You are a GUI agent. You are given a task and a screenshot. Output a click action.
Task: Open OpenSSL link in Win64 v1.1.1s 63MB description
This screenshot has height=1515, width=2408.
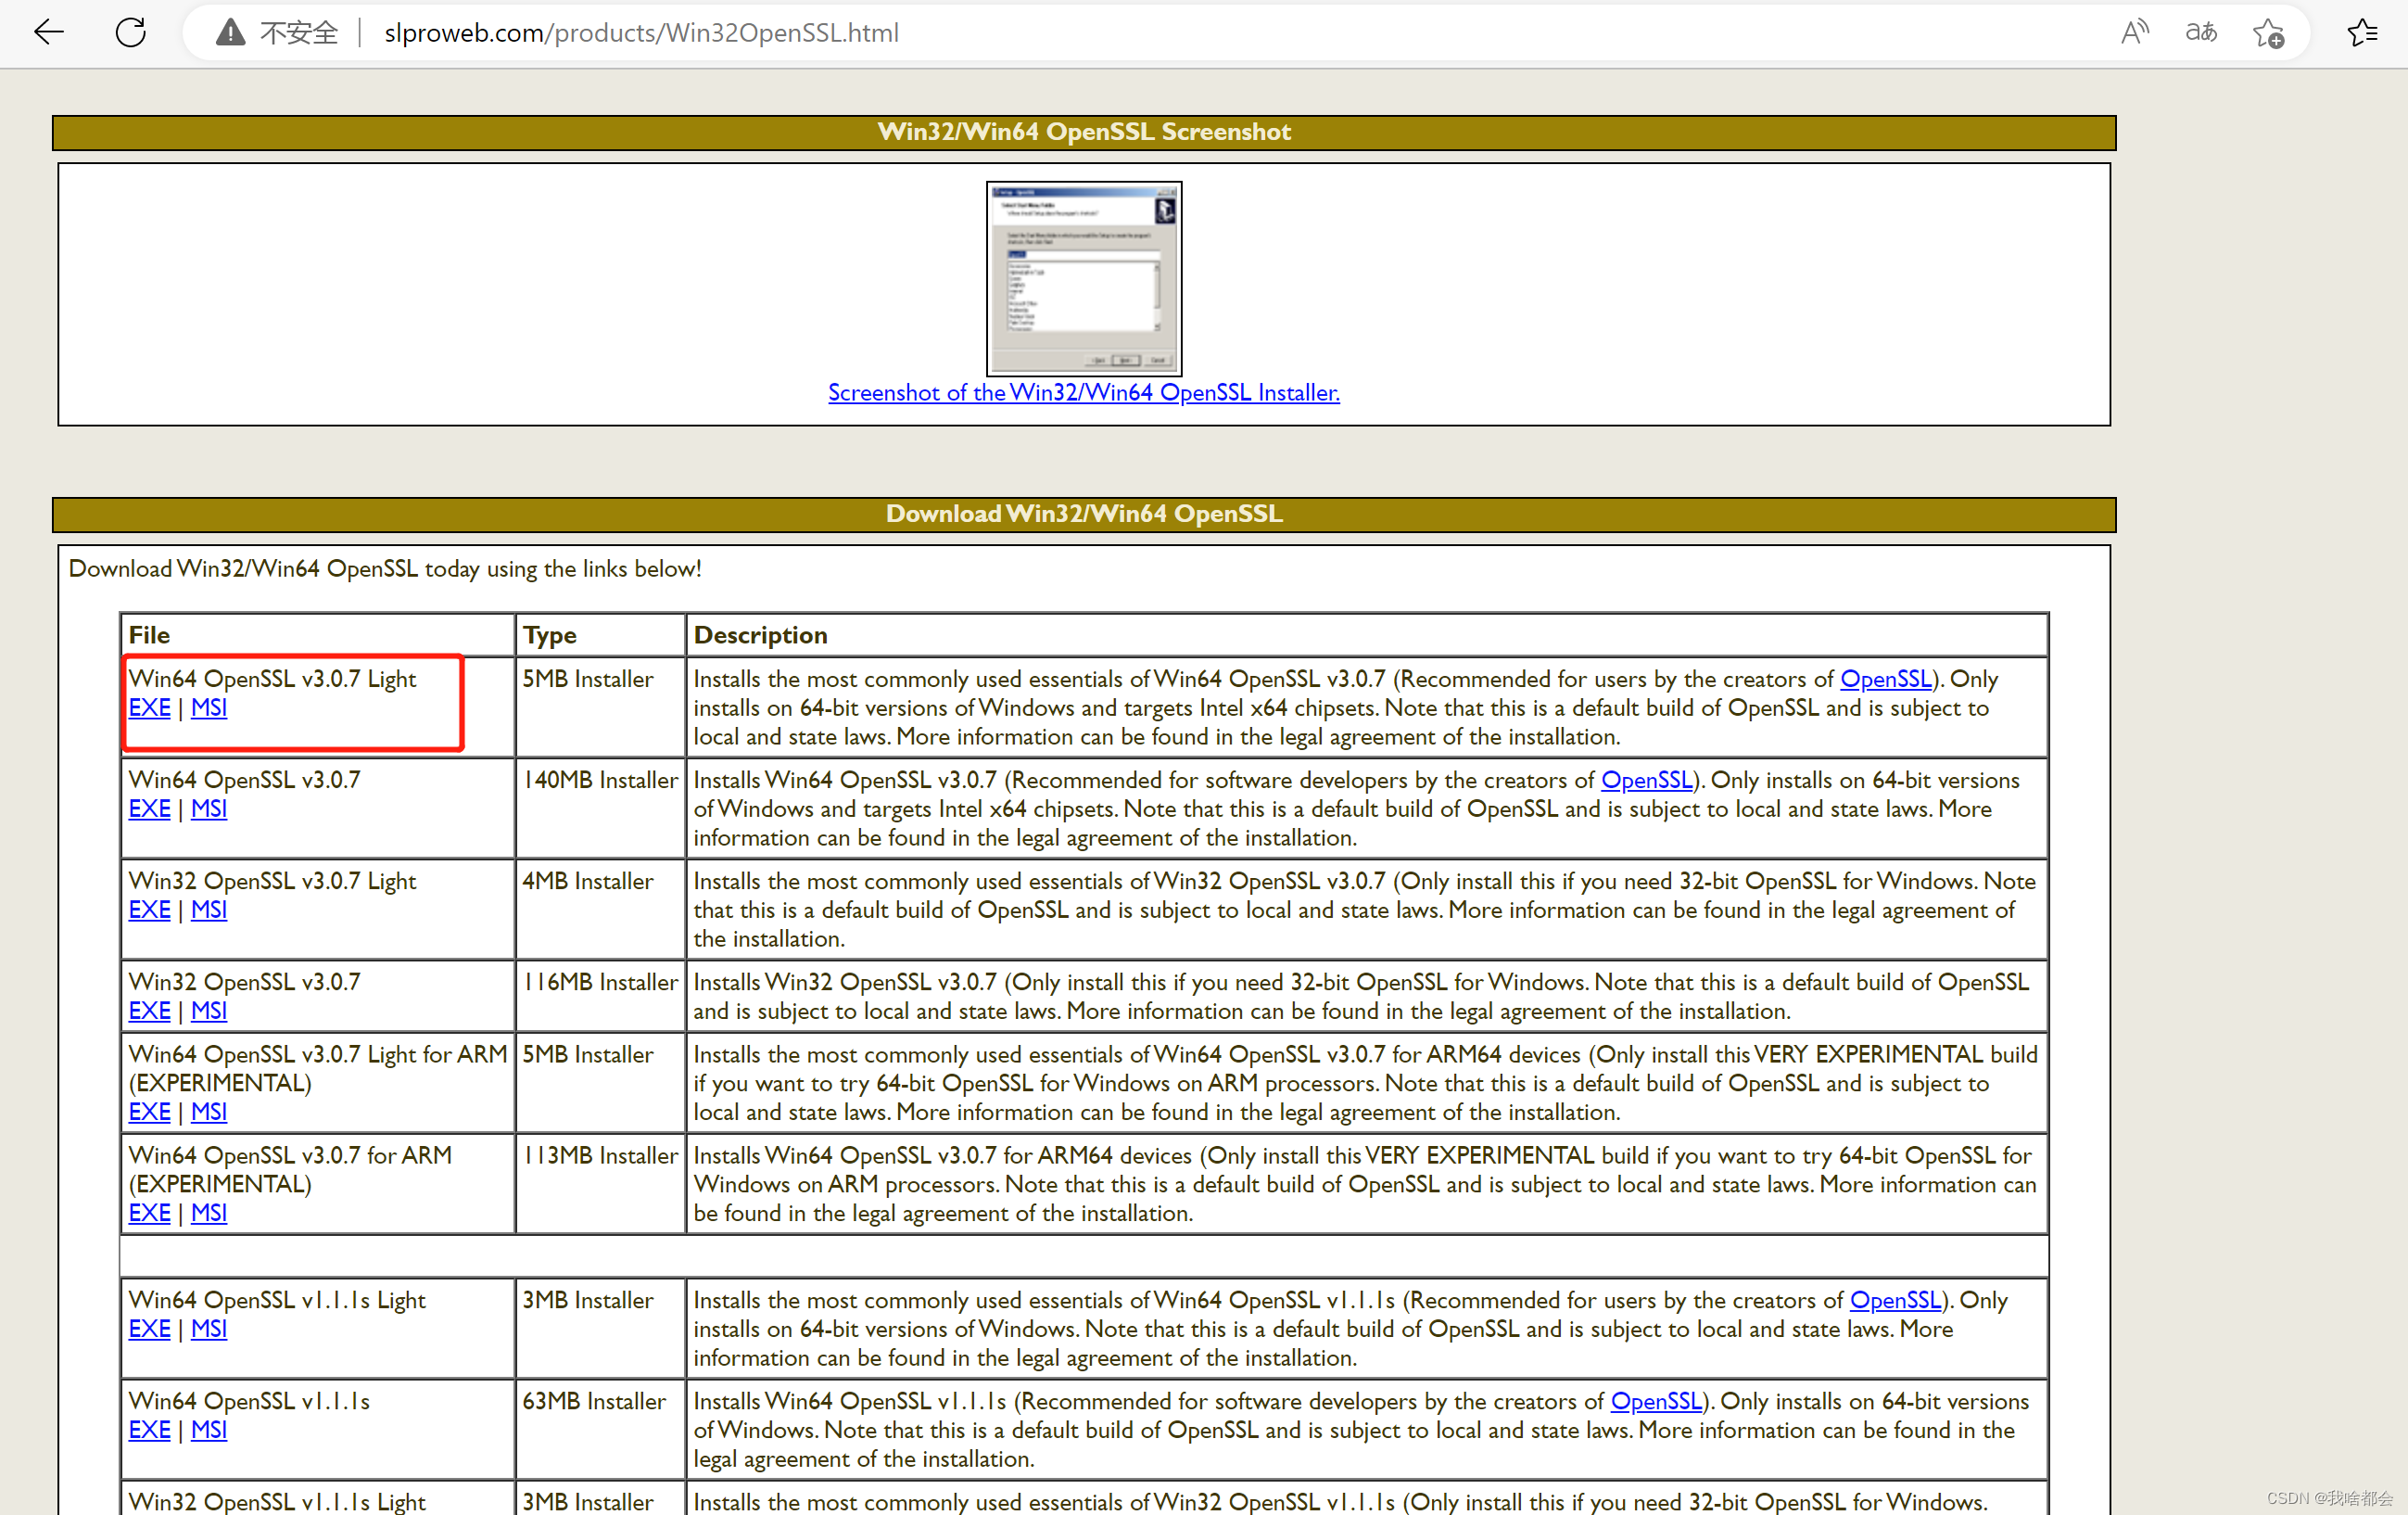pyautogui.click(x=1657, y=1400)
